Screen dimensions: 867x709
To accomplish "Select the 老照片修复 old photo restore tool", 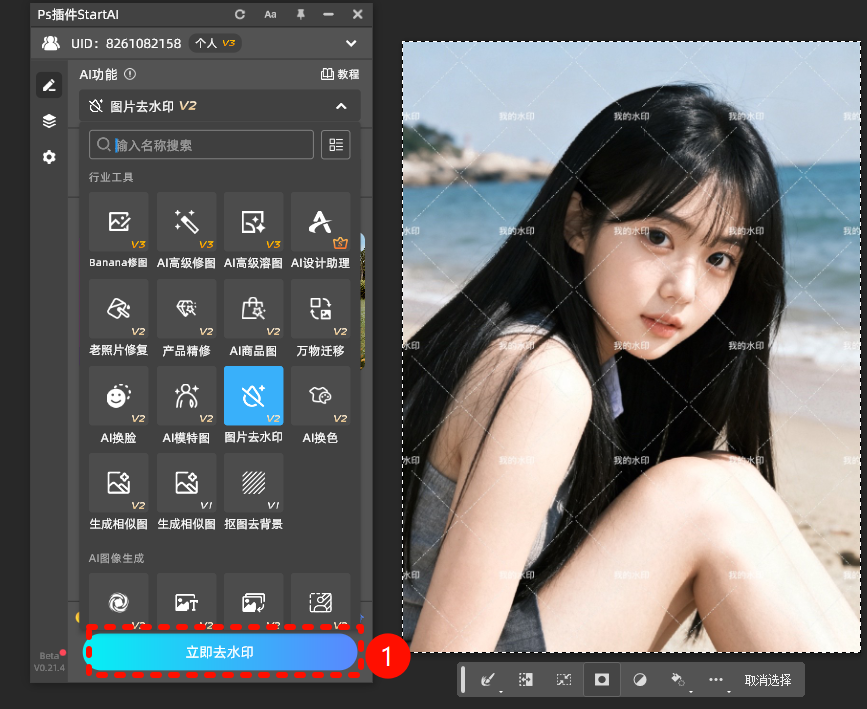I will point(118,309).
